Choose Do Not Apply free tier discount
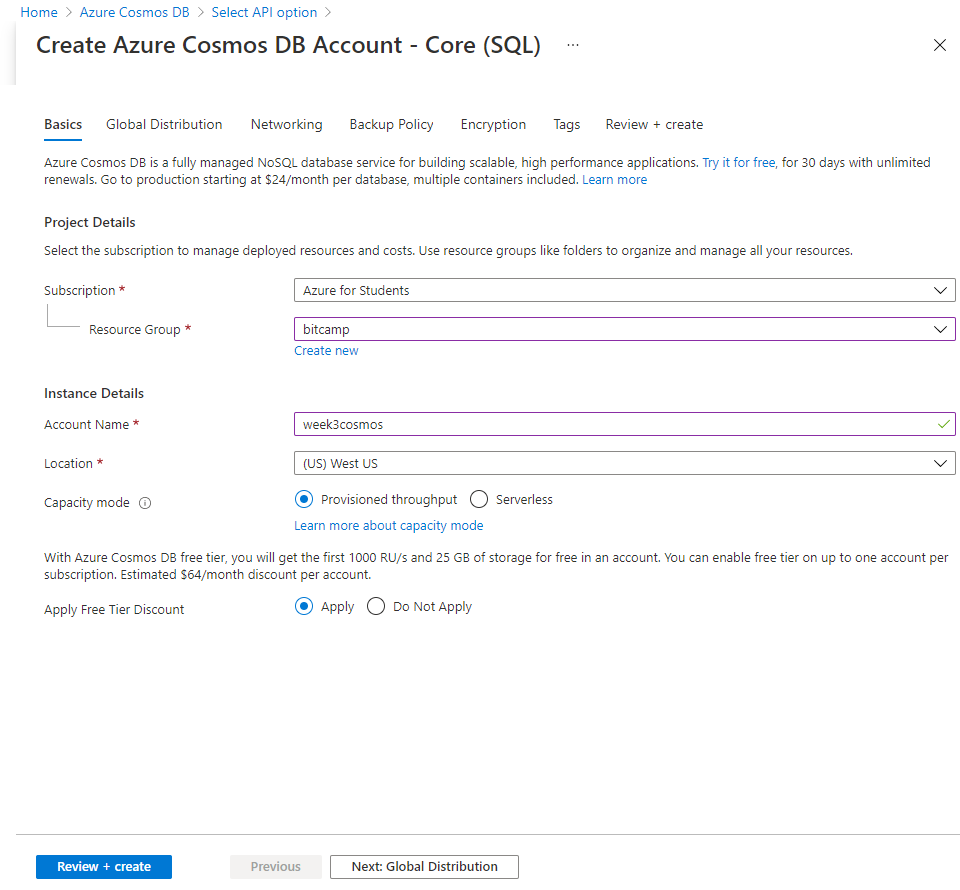Viewport: 960px width, 890px height. [376, 607]
